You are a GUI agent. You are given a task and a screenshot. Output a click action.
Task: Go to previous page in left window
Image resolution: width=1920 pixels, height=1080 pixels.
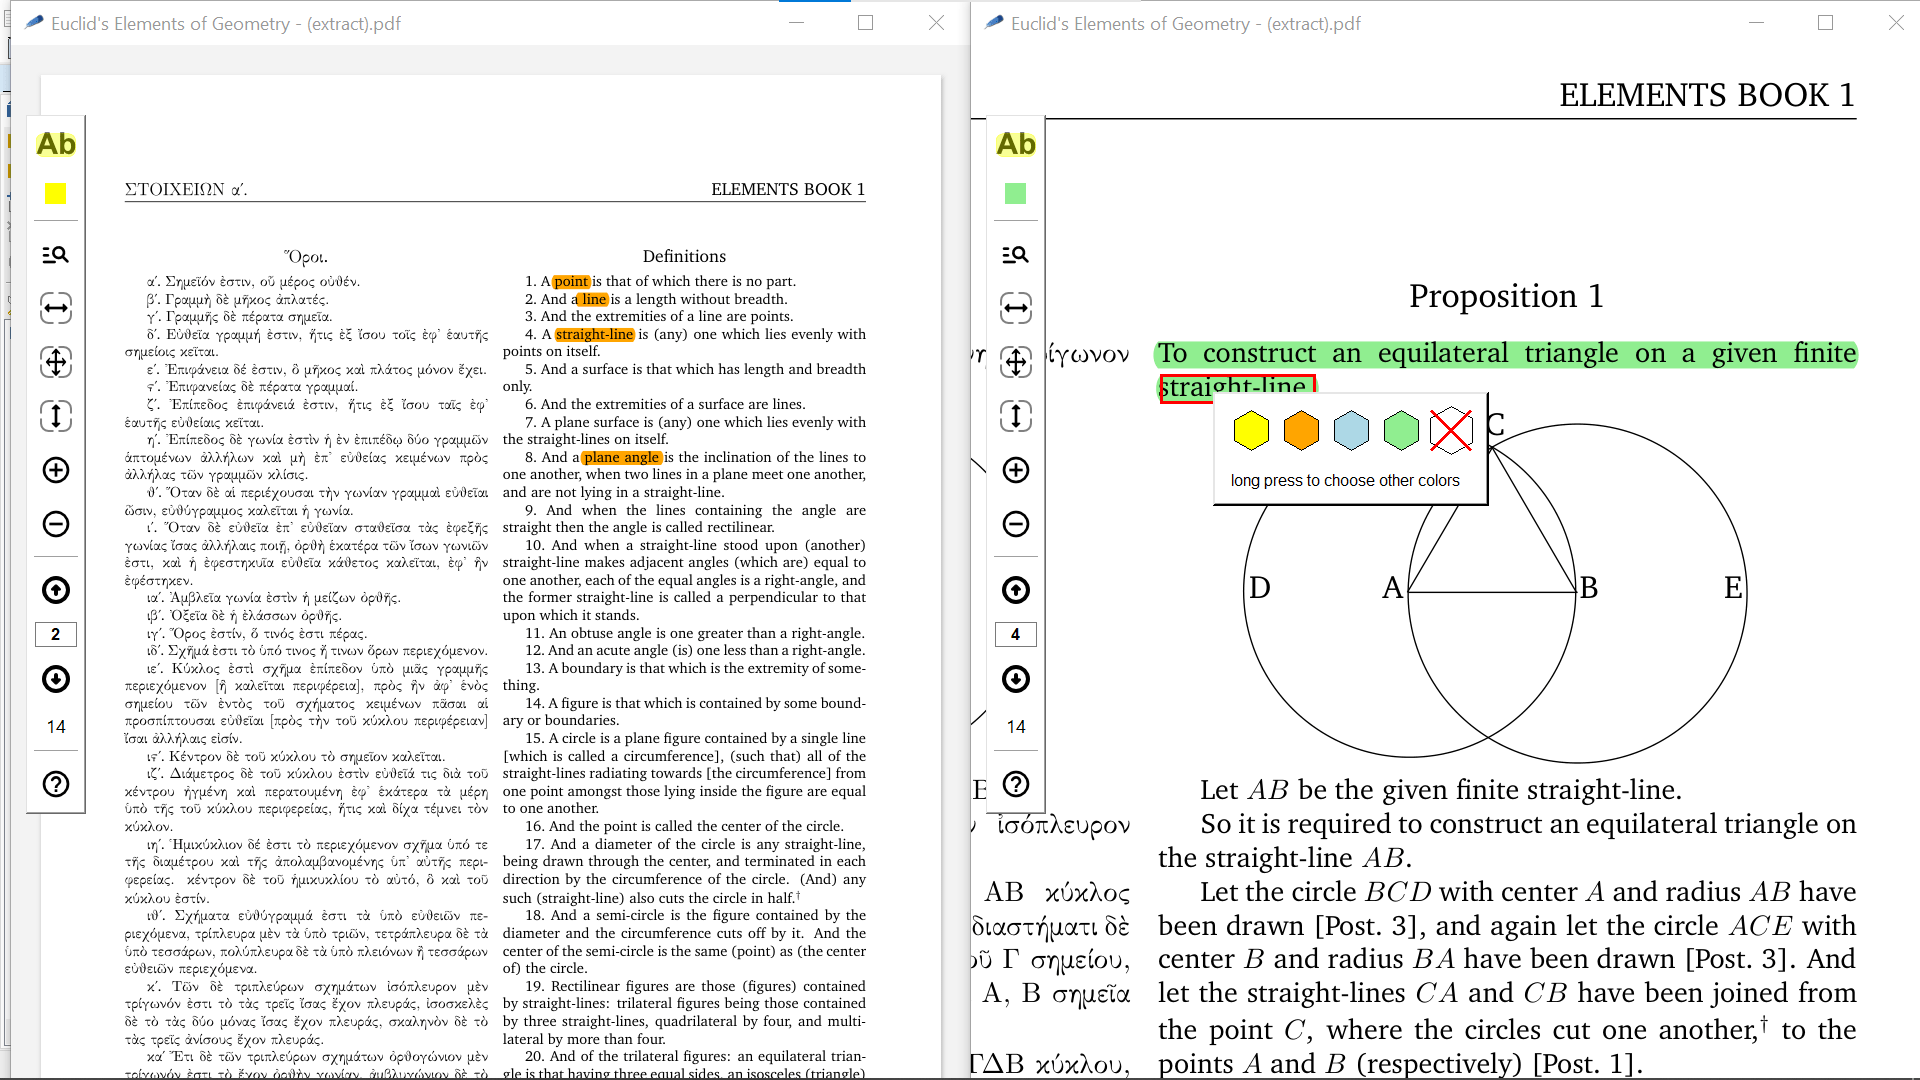tap(56, 590)
